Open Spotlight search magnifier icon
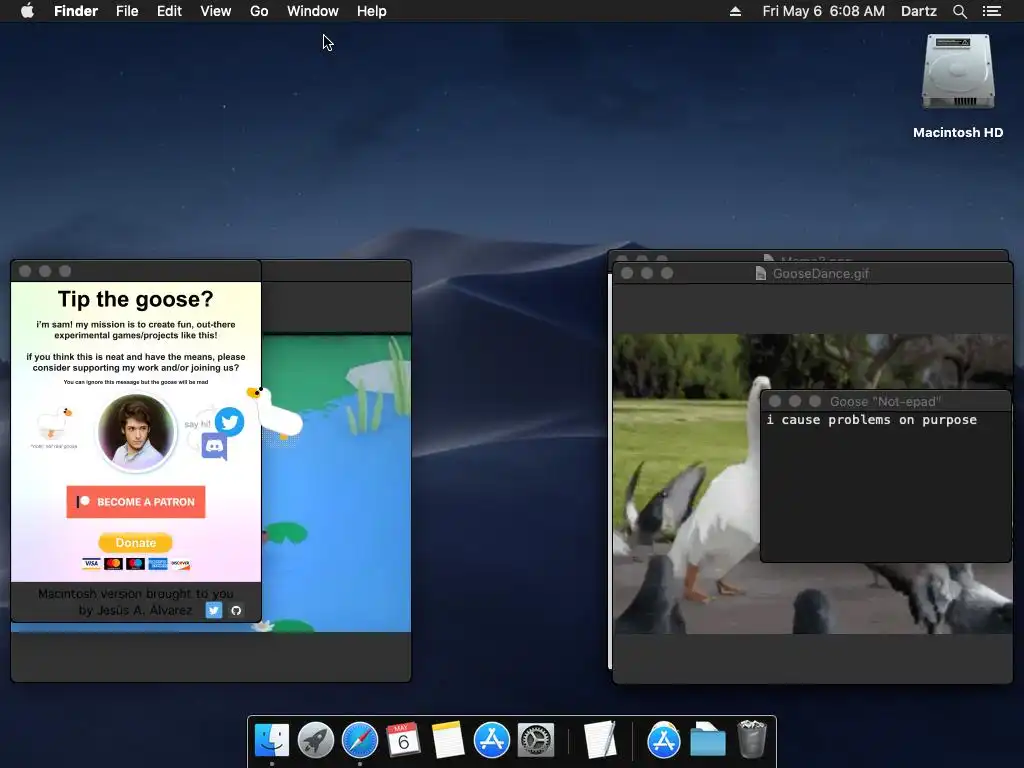The height and width of the screenshot is (768, 1024). pyautogui.click(x=959, y=11)
